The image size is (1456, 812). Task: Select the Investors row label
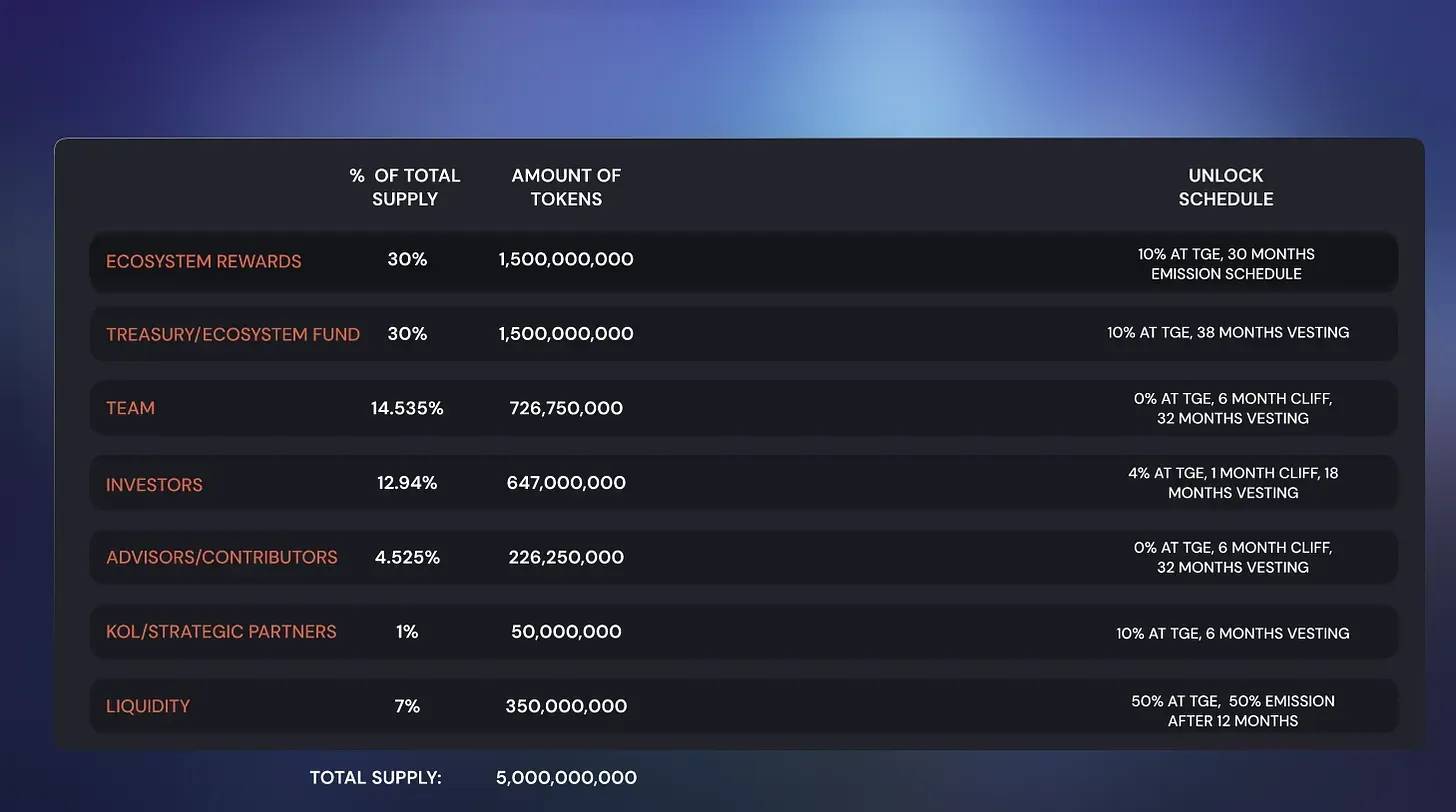pyautogui.click(x=154, y=485)
